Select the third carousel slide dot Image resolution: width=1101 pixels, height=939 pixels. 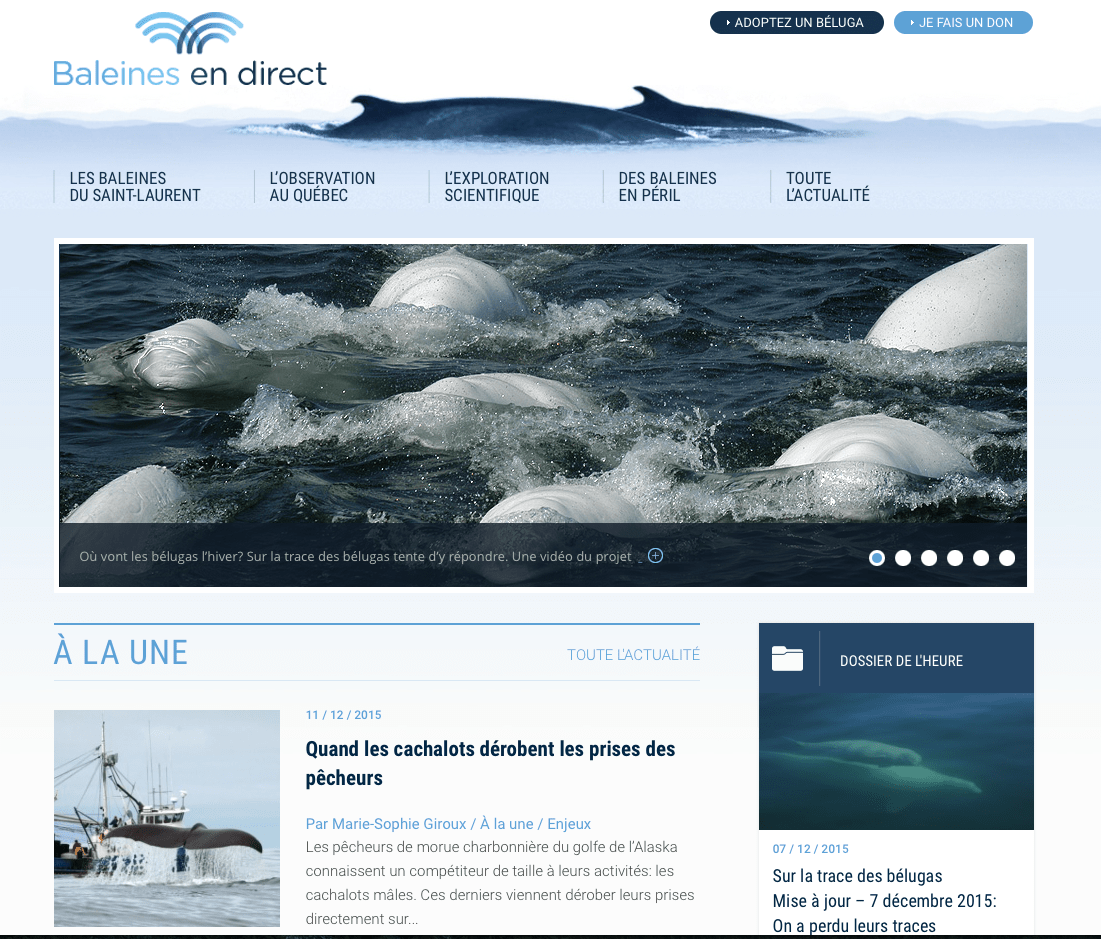pos(929,558)
